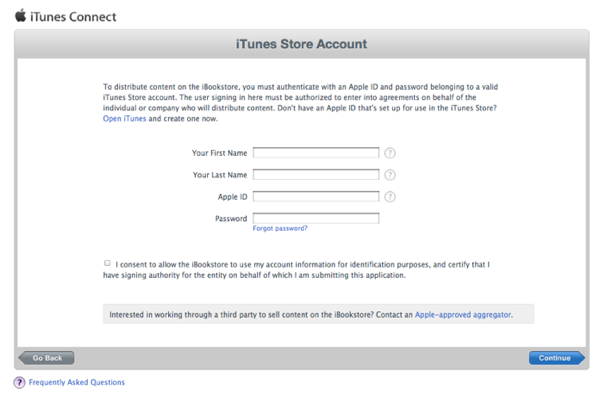The height and width of the screenshot is (395, 600).
Task: Open help icon beside Your First Name
Action: click(x=390, y=153)
